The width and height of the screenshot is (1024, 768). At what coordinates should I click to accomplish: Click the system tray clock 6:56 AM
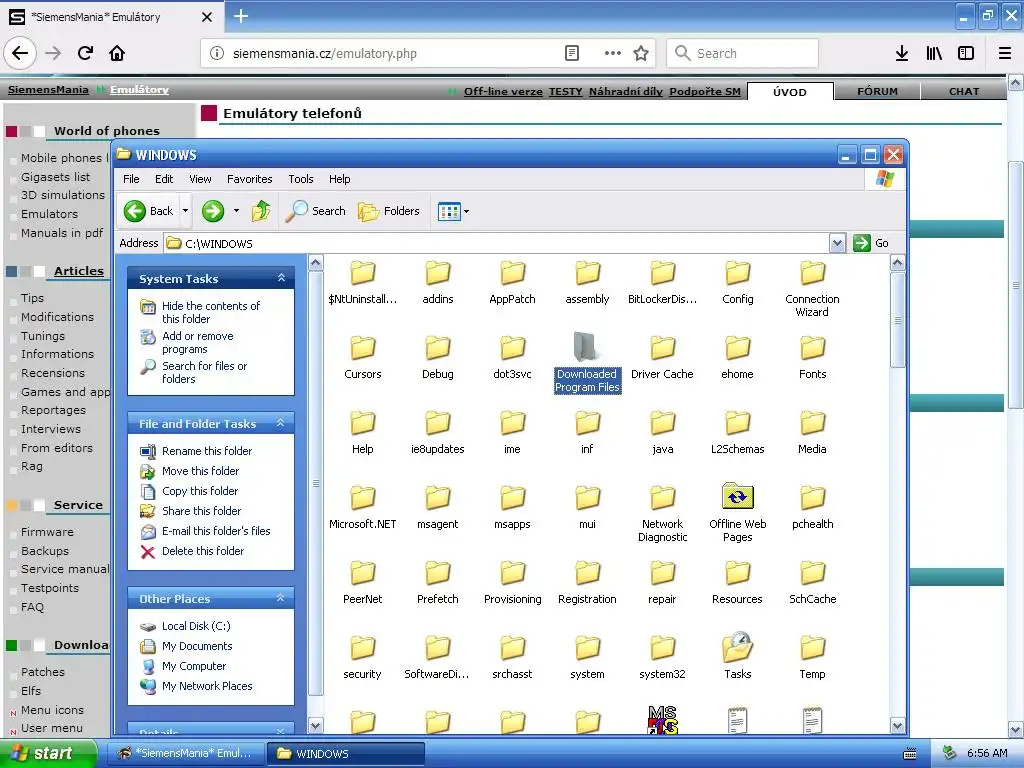(x=987, y=753)
